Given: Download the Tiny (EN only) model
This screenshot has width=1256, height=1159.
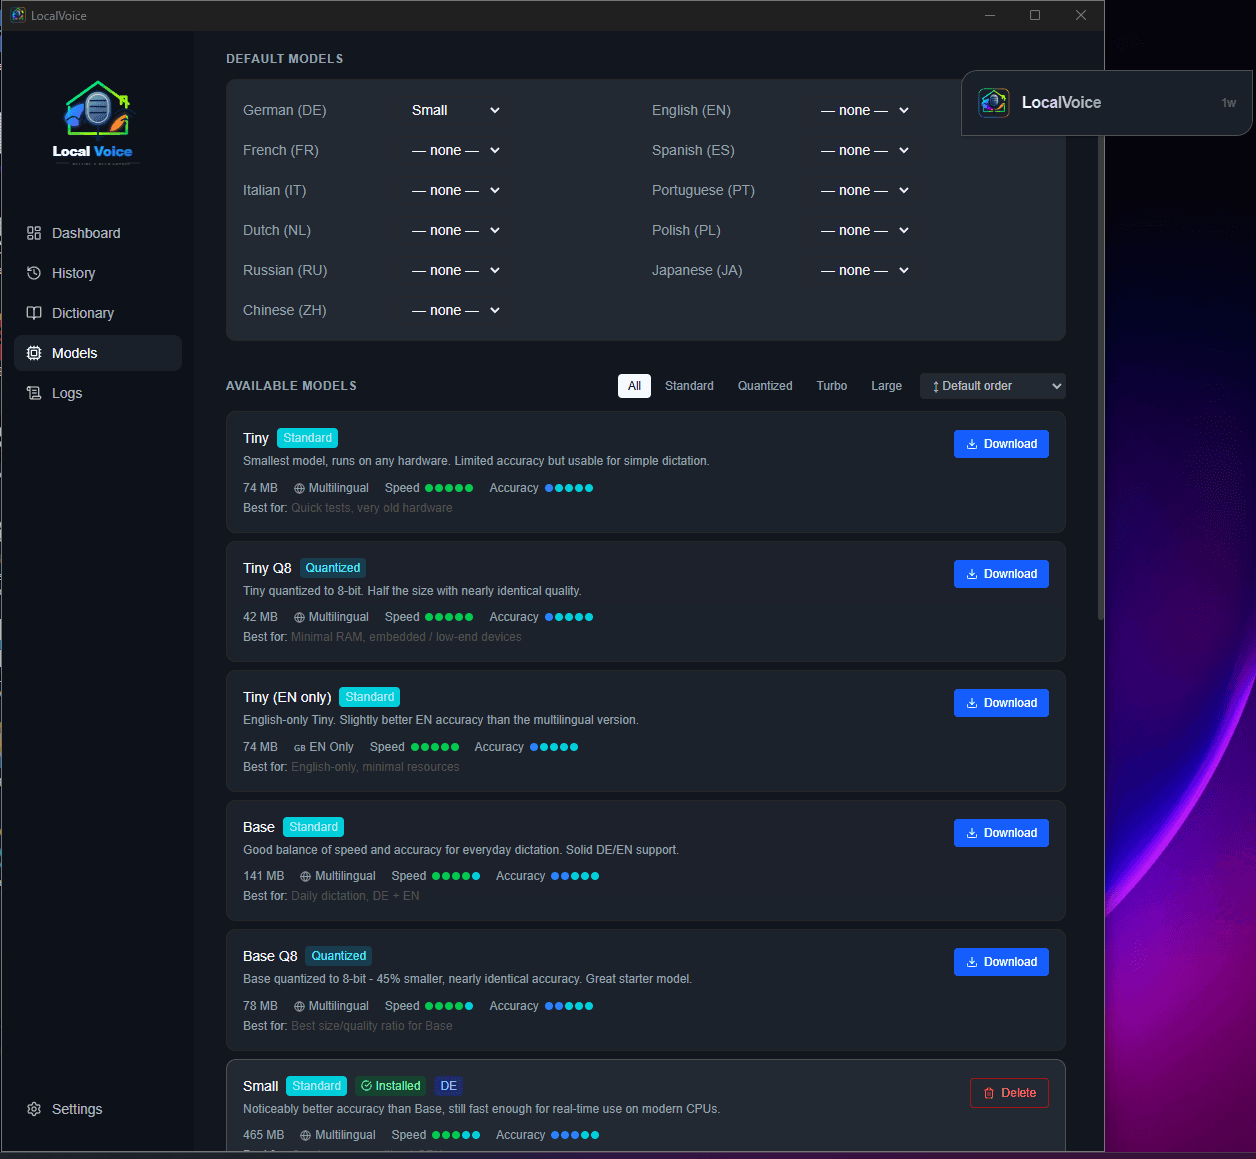Looking at the screenshot, I should point(1001,702).
